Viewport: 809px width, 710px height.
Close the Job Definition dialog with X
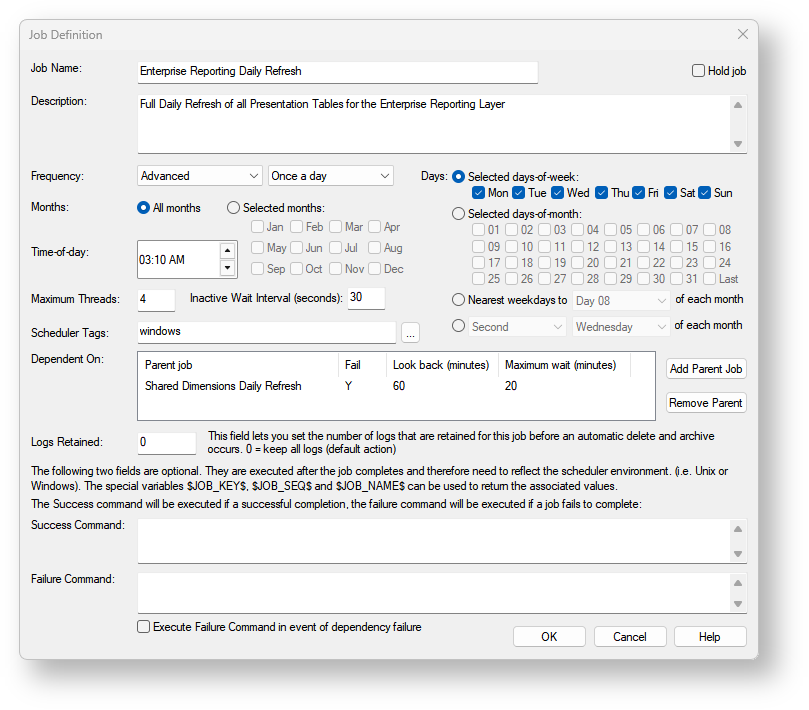click(742, 34)
